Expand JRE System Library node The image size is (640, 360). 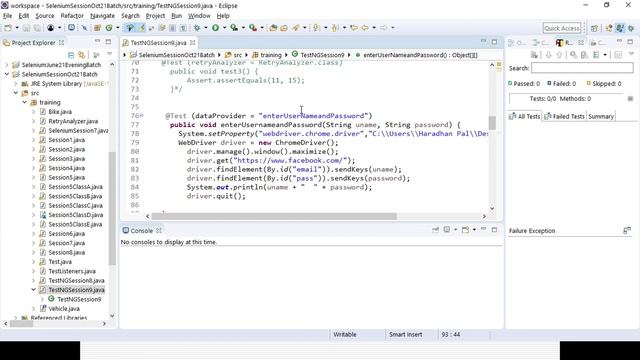point(16,84)
